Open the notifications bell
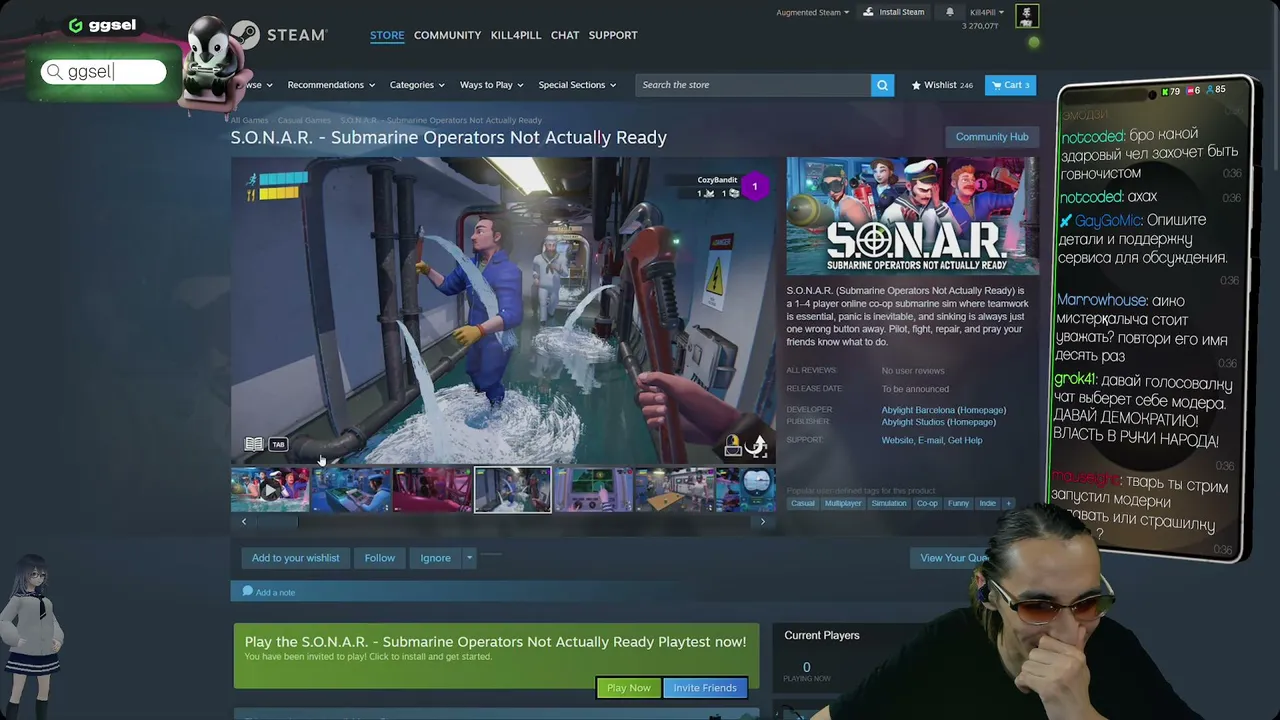 [x=950, y=12]
